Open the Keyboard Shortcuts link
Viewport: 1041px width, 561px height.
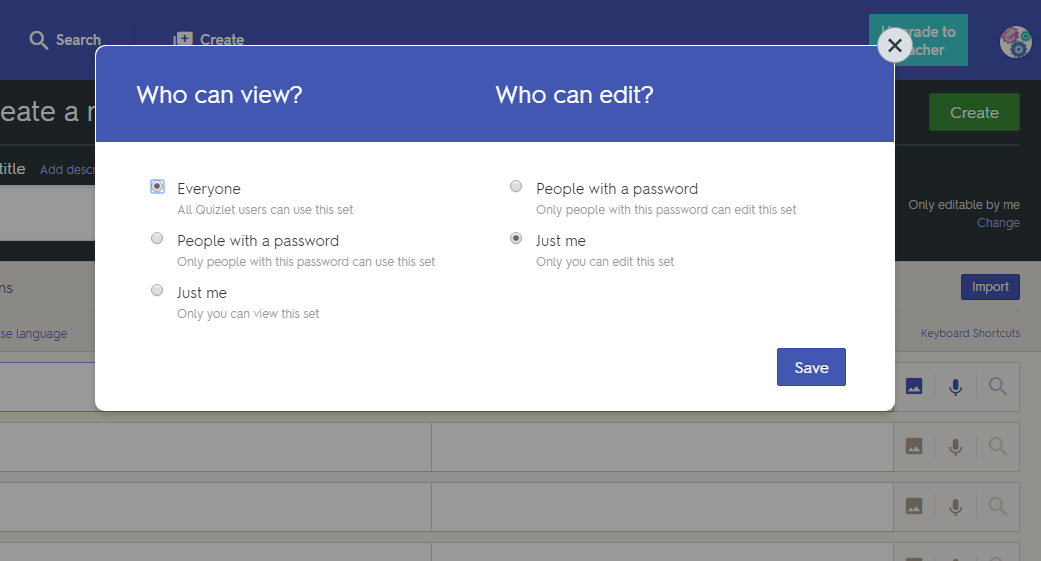[x=970, y=333]
